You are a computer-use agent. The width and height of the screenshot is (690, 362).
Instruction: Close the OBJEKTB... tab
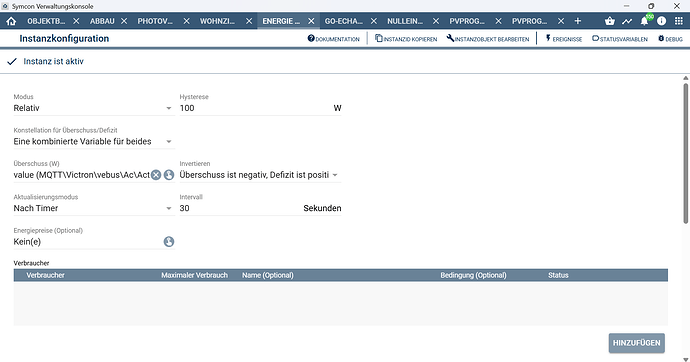tap(76, 21)
